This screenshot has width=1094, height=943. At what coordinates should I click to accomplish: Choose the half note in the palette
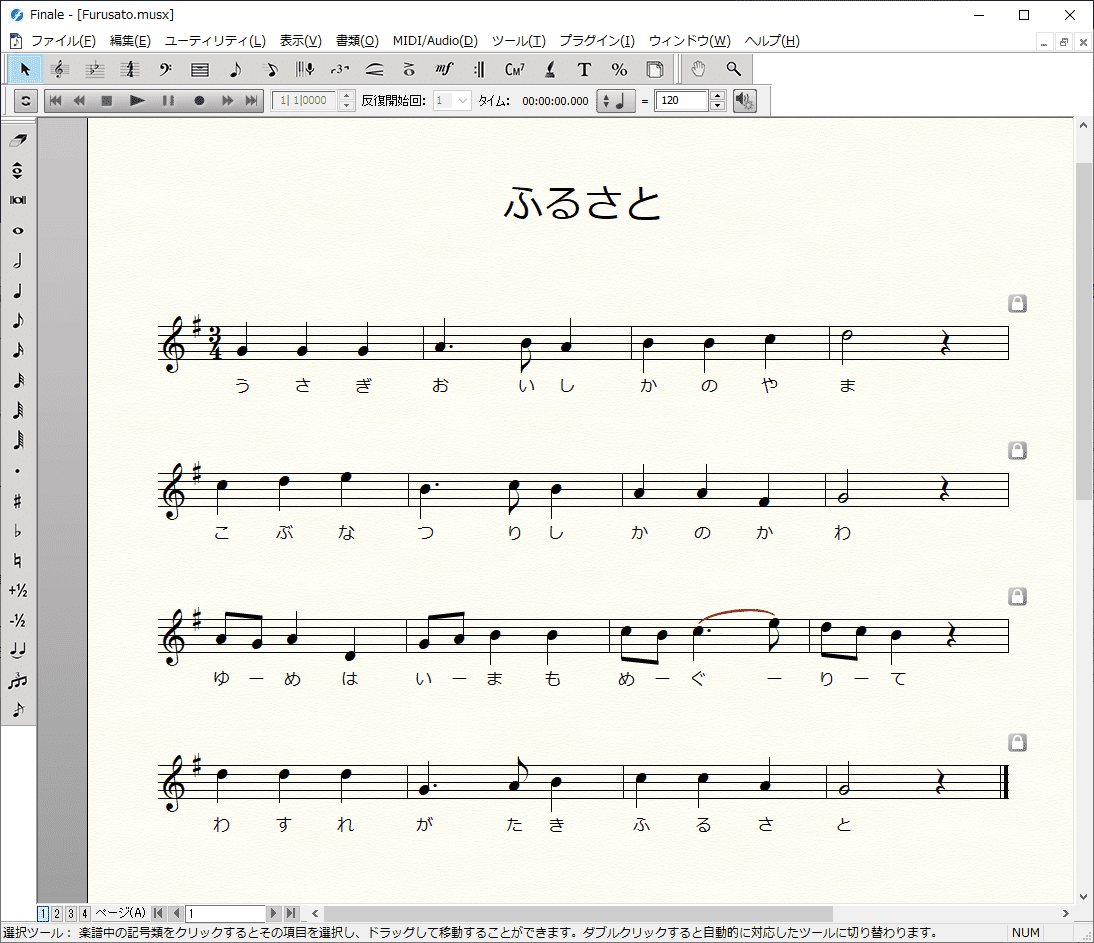(x=18, y=261)
